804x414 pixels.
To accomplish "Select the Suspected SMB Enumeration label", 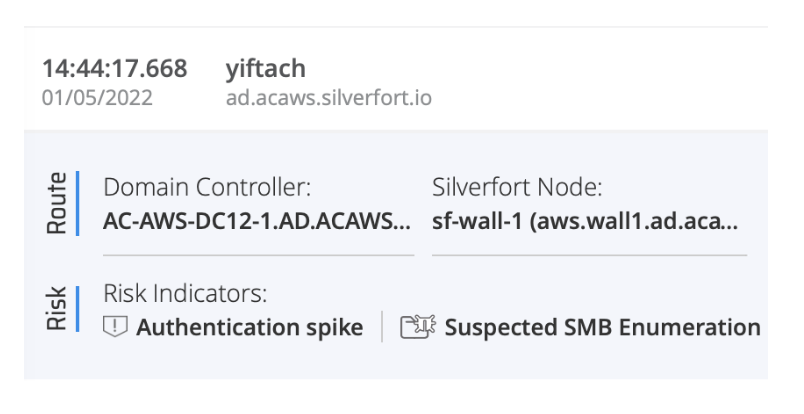I will click(602, 328).
